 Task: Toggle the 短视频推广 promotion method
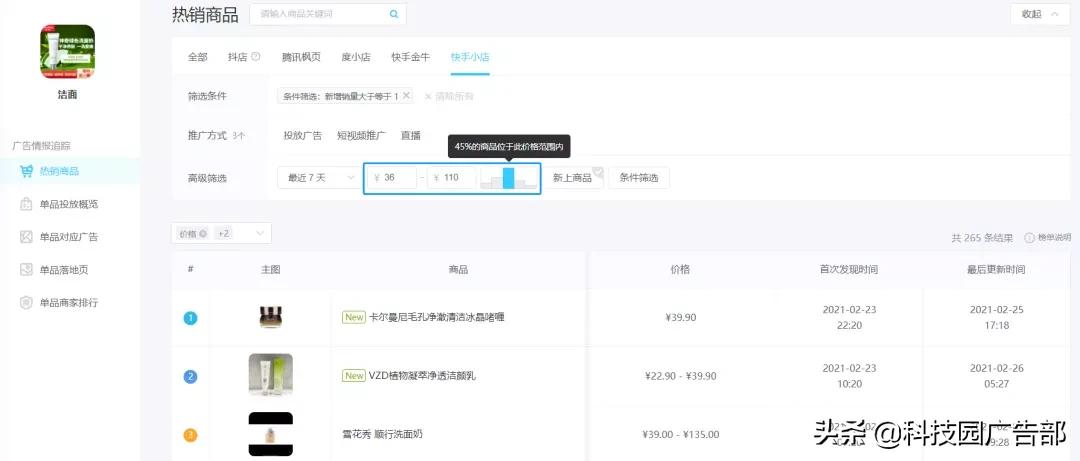pyautogui.click(x=362, y=136)
